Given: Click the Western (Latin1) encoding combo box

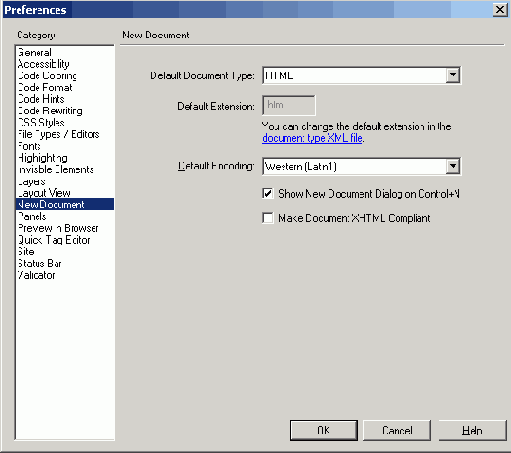Looking at the screenshot, I should click(x=361, y=166).
